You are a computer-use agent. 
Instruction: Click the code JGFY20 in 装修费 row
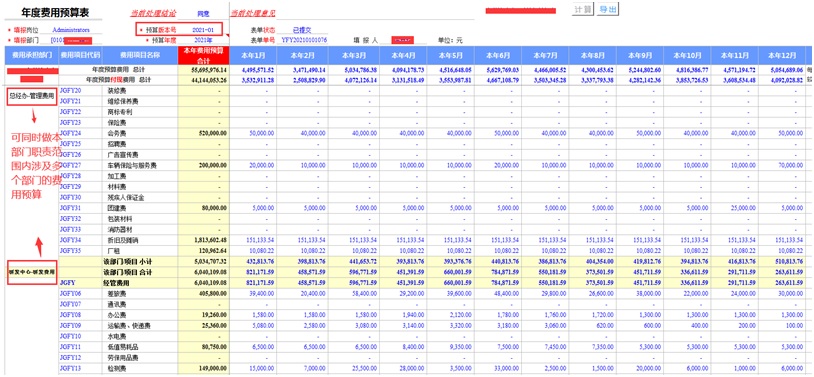click(x=71, y=90)
